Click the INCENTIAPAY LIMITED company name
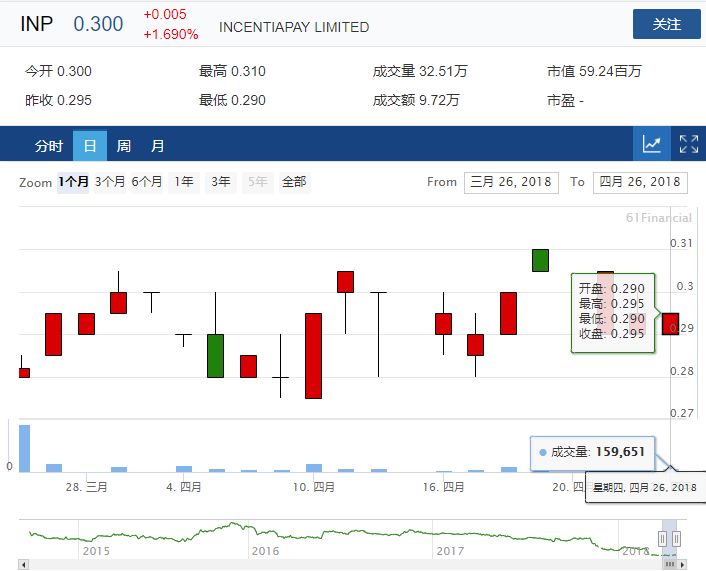 [294, 27]
